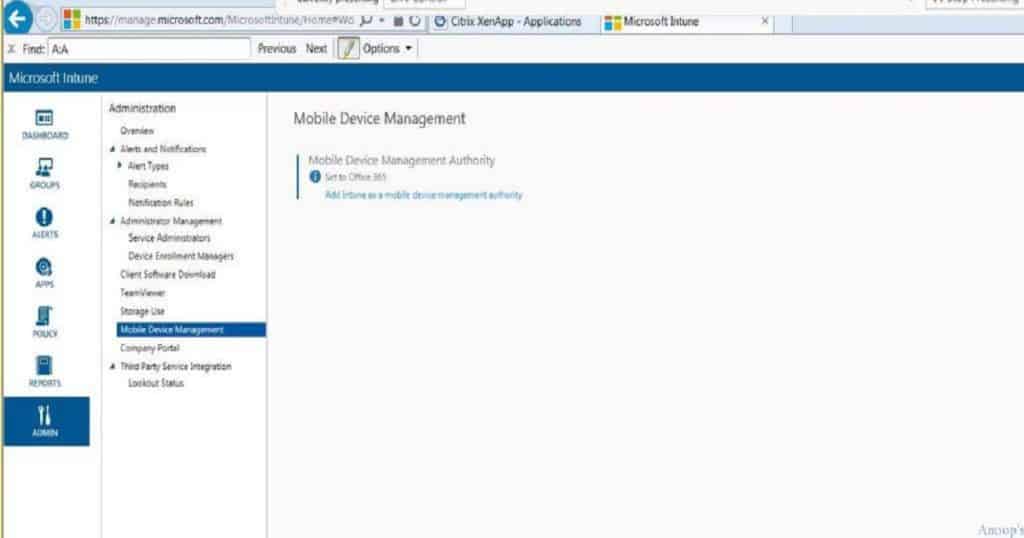Select Third Party Service Integration item
Image resolution: width=1024 pixels, height=538 pixels.
coord(176,366)
